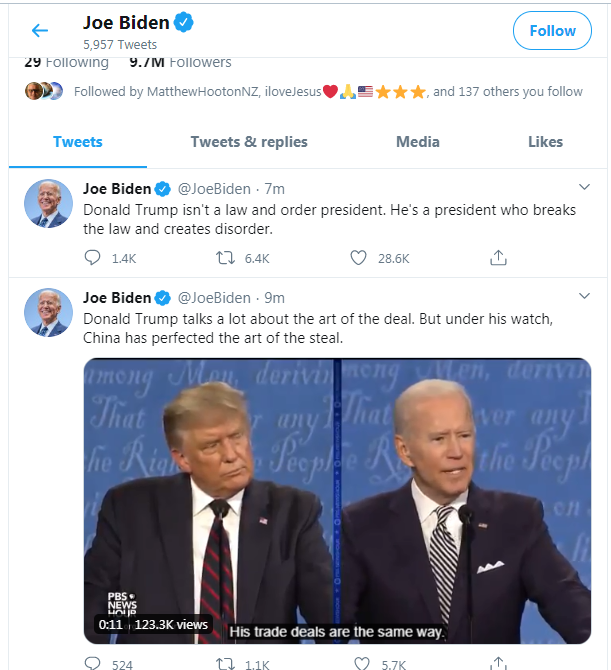This screenshot has height=670, width=611.
Task: Reply to the art of the deal tweet
Action: coord(93,663)
